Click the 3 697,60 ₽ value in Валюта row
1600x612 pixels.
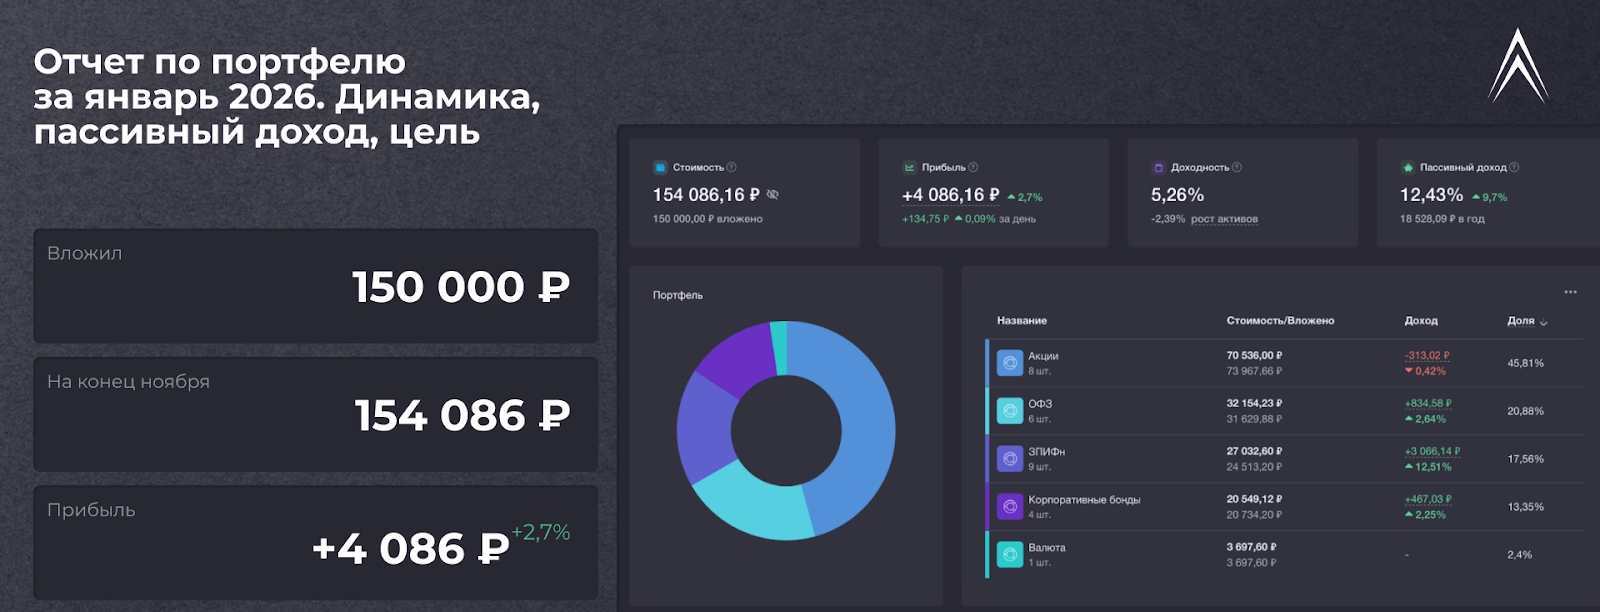click(1251, 547)
